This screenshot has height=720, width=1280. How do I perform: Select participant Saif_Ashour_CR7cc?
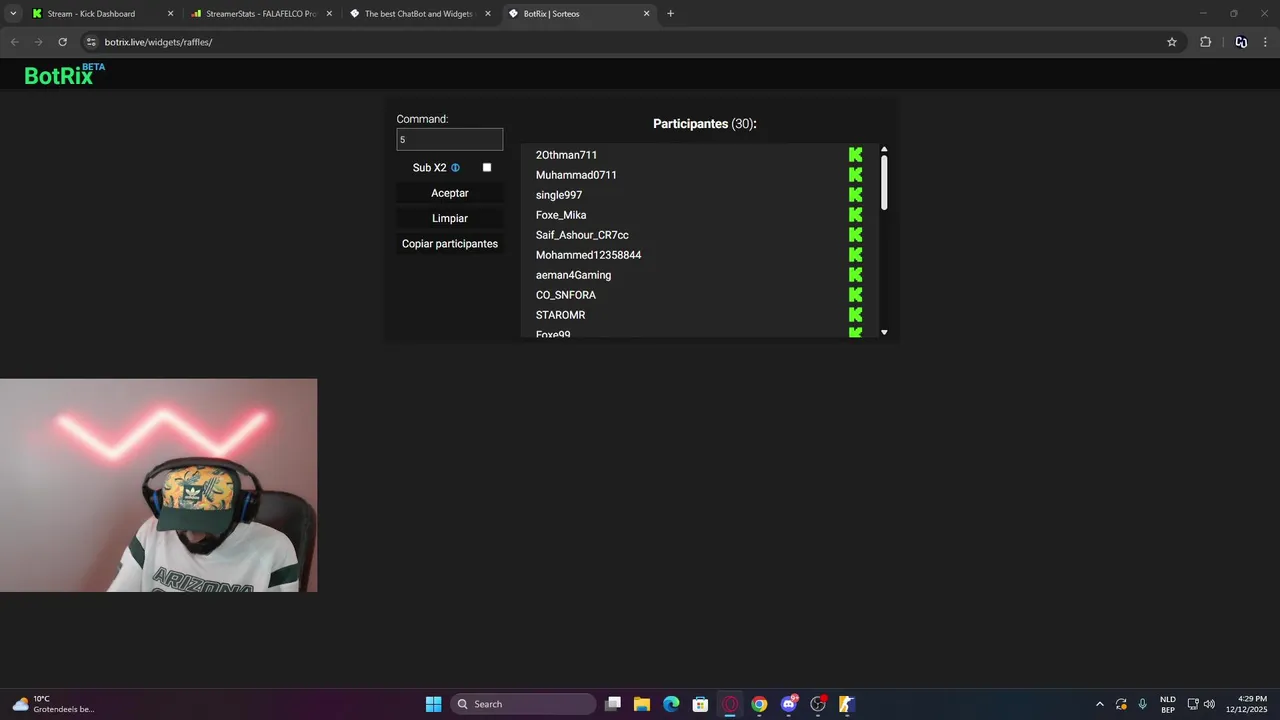click(x=582, y=235)
